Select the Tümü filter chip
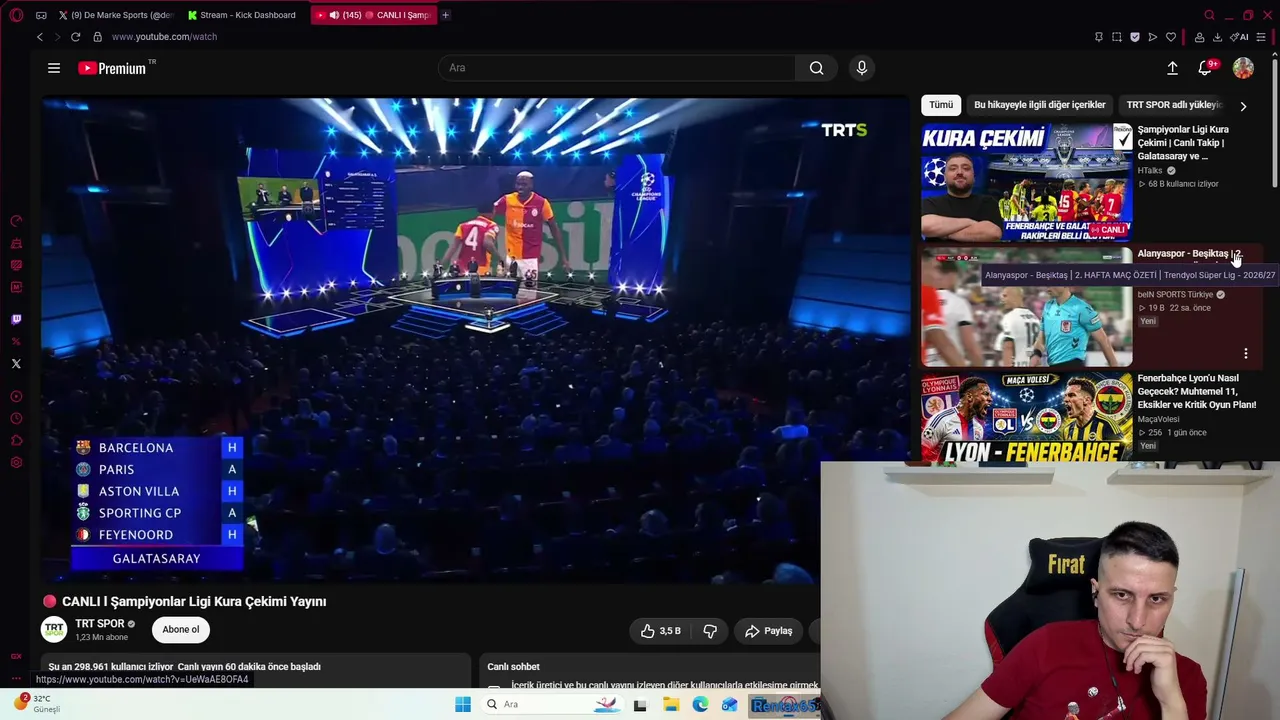1280x720 pixels. point(941,105)
